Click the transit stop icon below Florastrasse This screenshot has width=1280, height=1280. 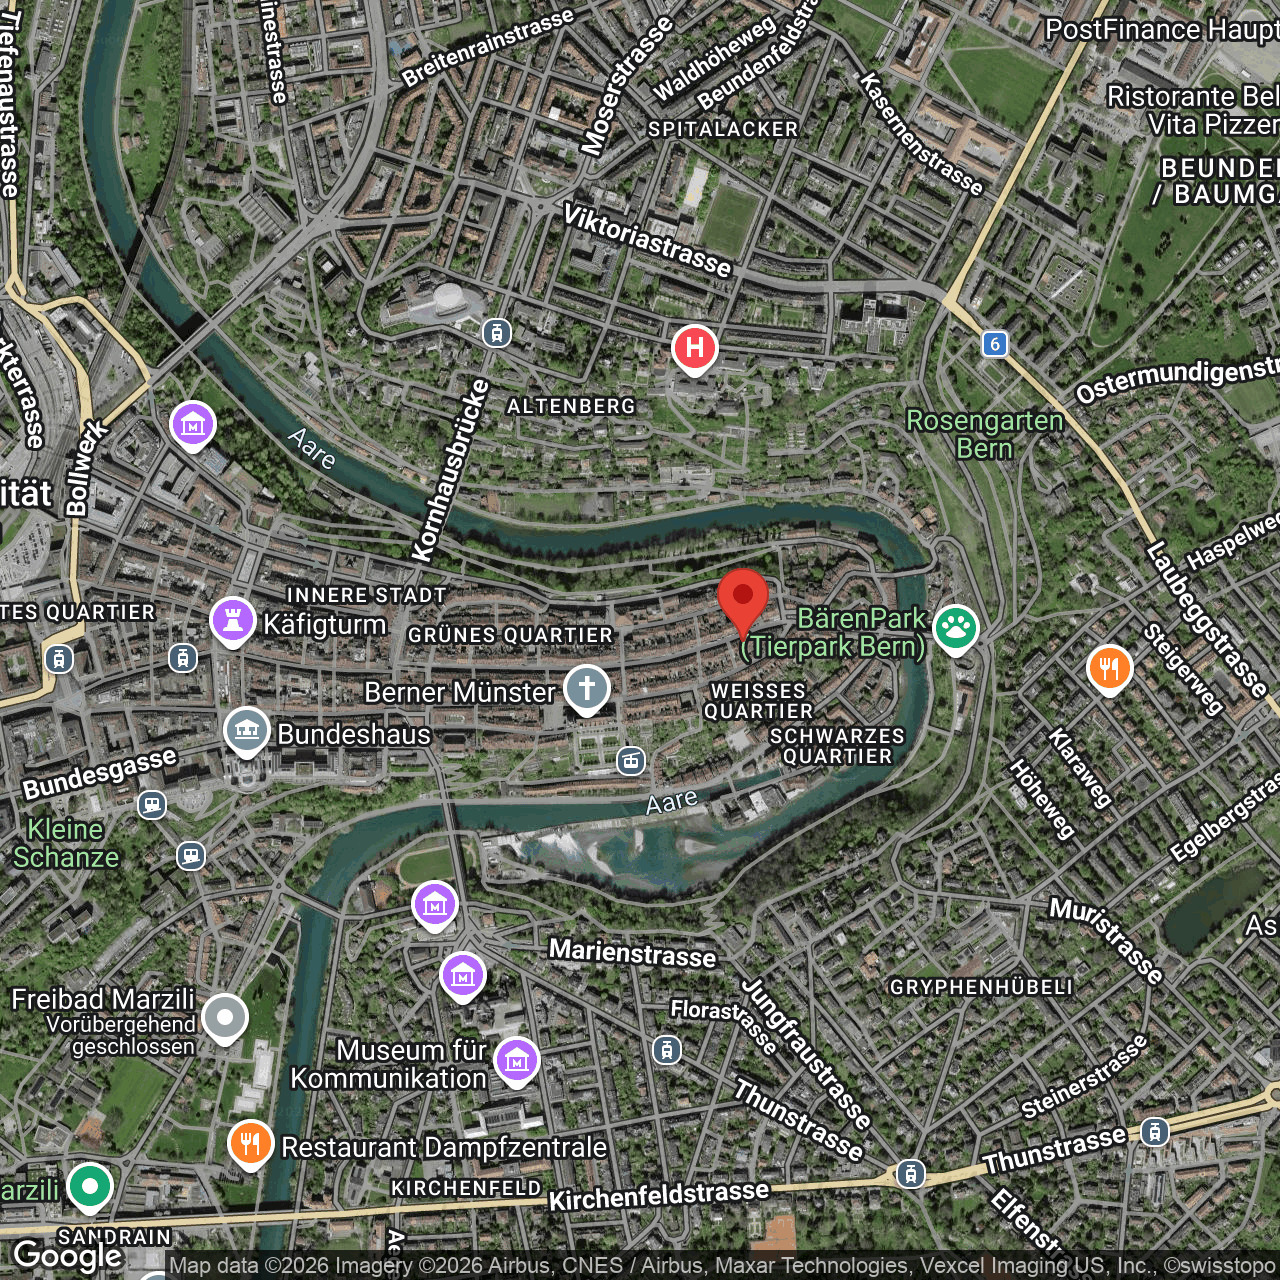click(x=667, y=1050)
